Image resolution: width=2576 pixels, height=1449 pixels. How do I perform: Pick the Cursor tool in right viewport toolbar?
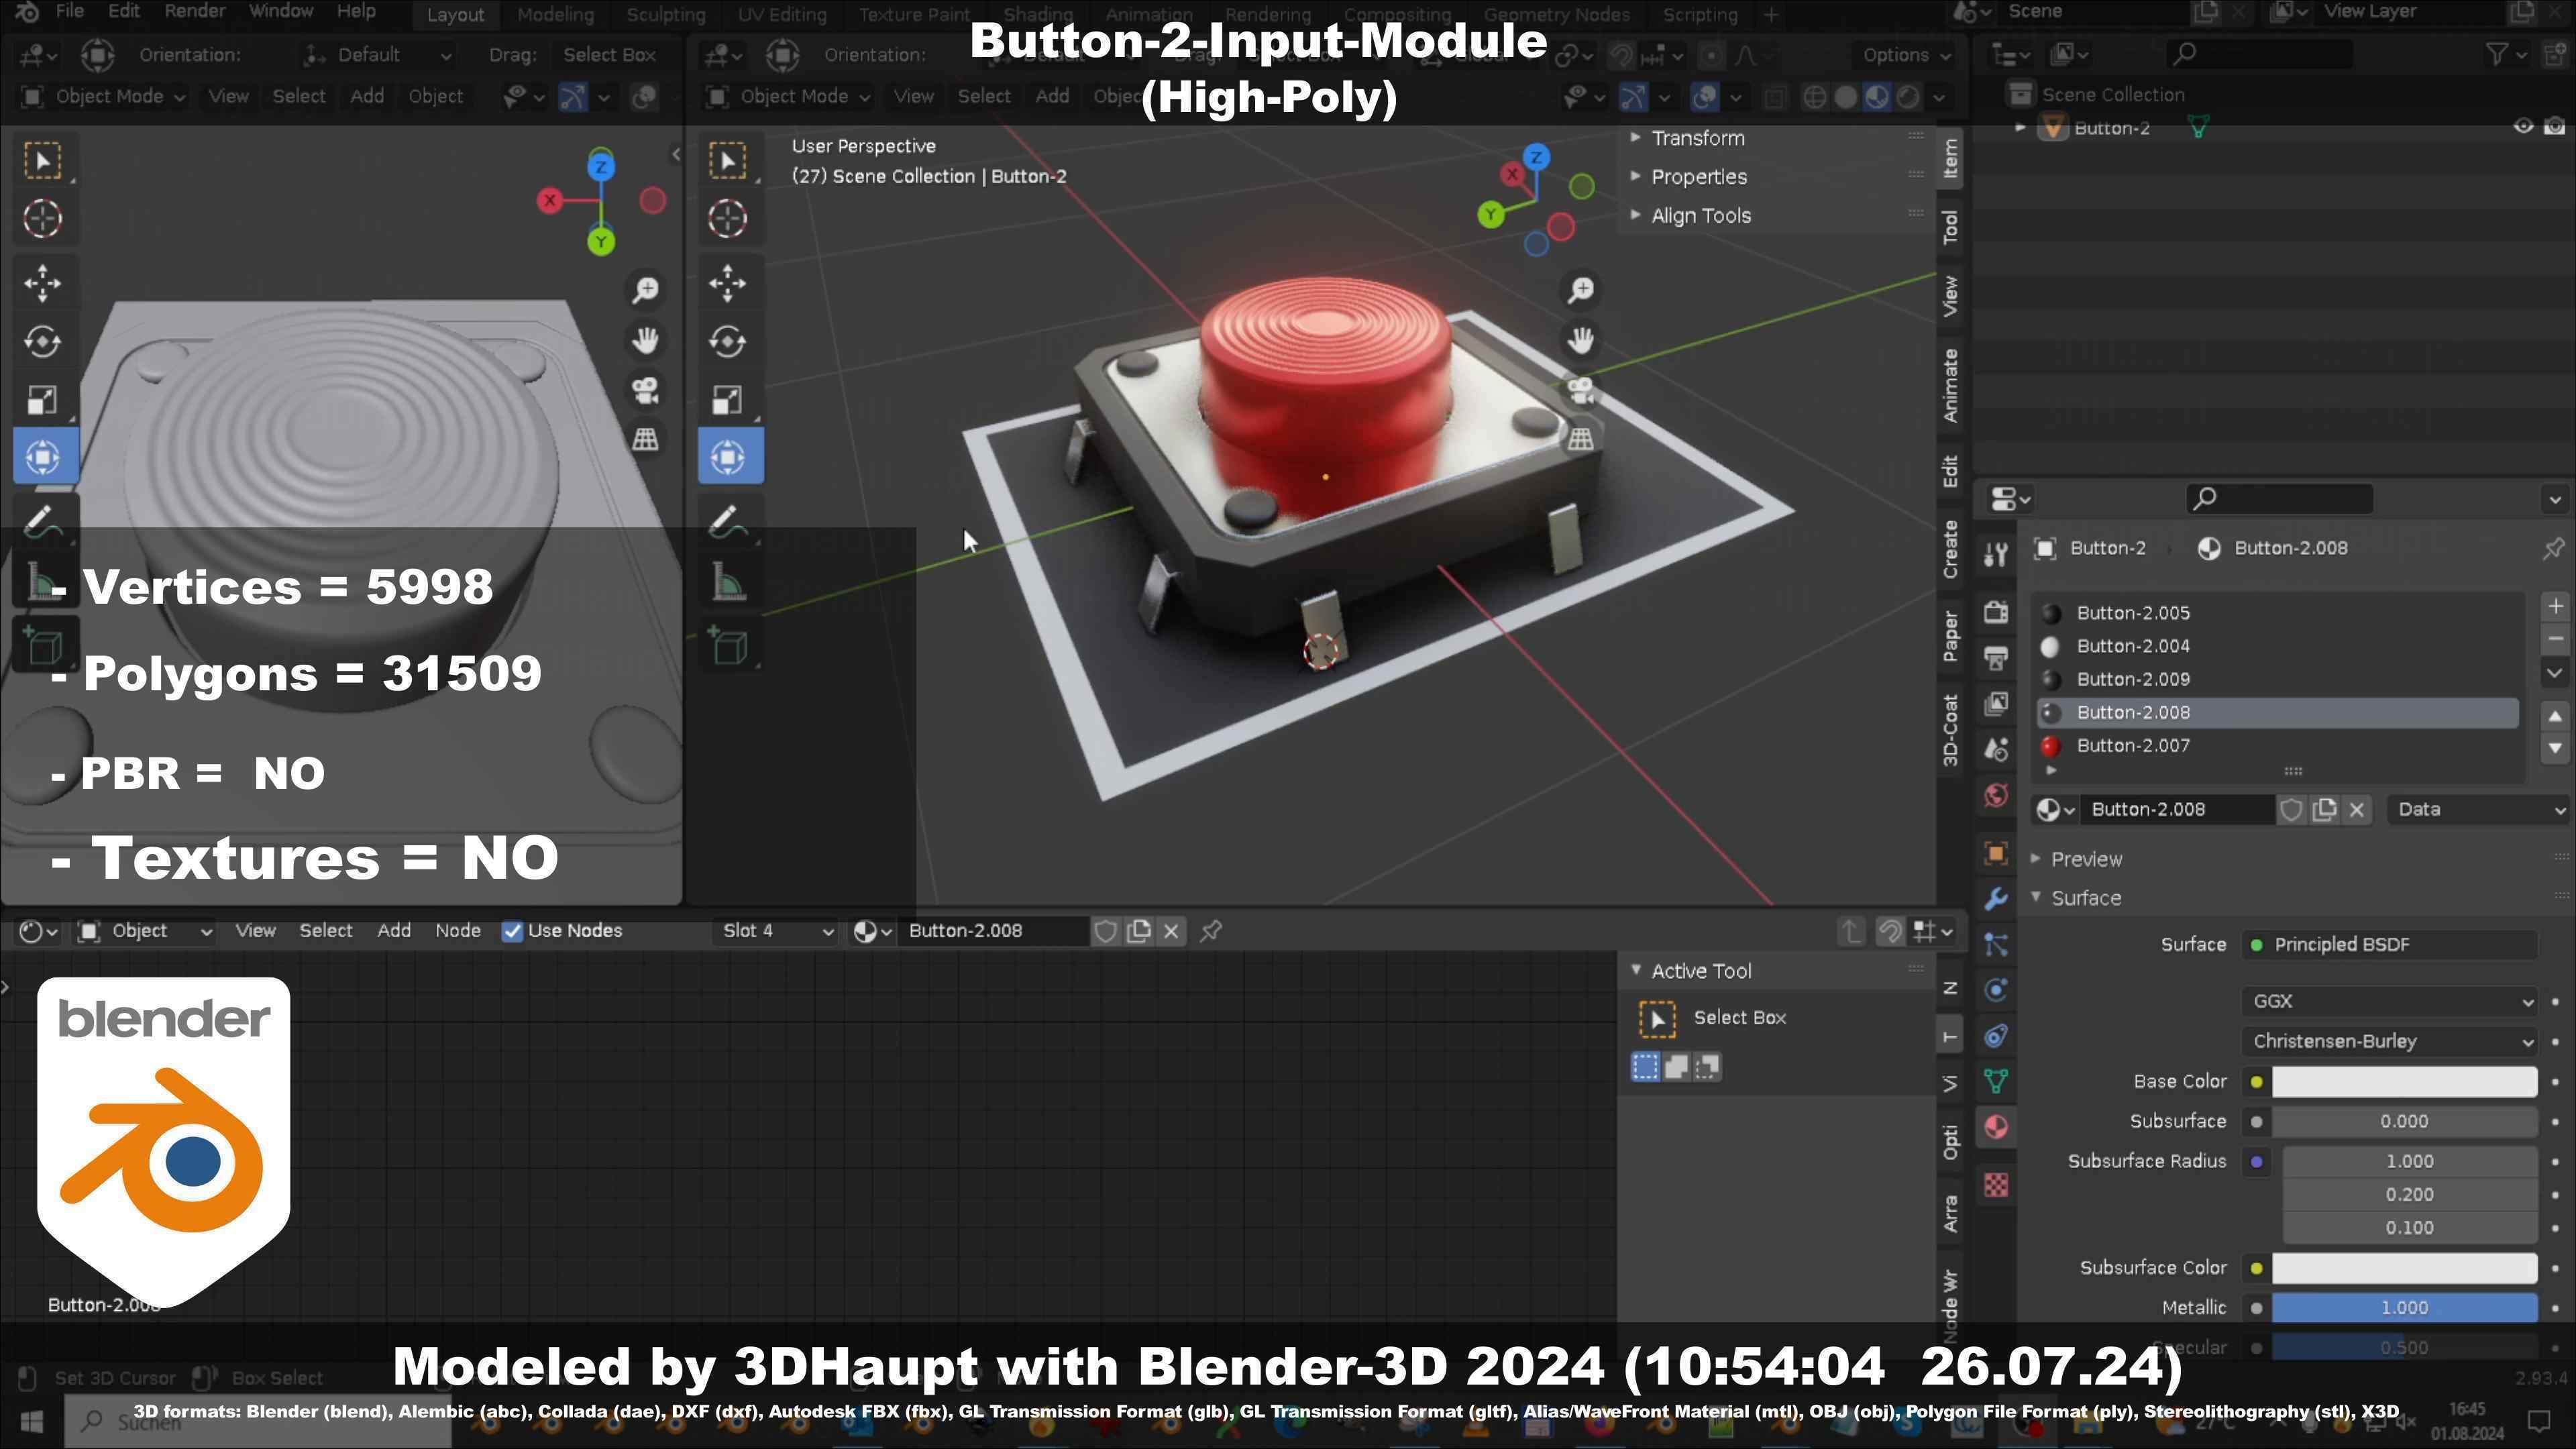[729, 218]
